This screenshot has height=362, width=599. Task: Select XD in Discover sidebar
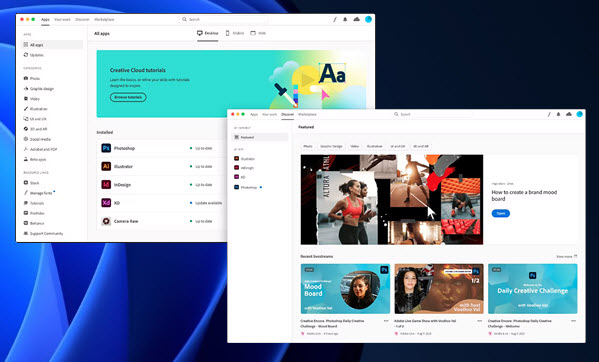click(x=240, y=177)
